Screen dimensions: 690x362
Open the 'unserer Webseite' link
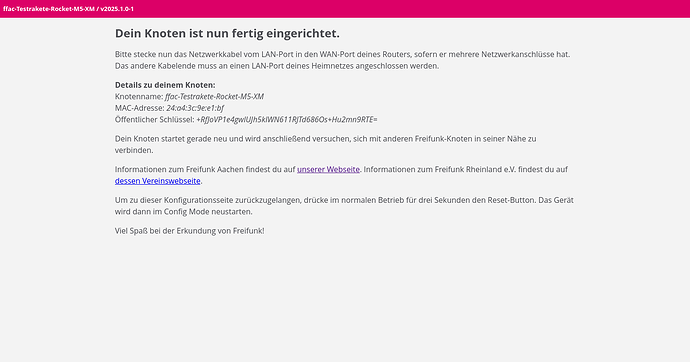point(328,169)
